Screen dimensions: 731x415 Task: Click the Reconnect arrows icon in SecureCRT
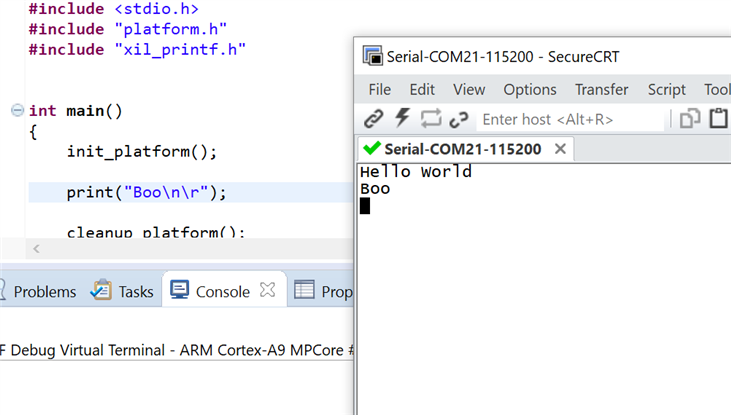pyautogui.click(x=431, y=118)
